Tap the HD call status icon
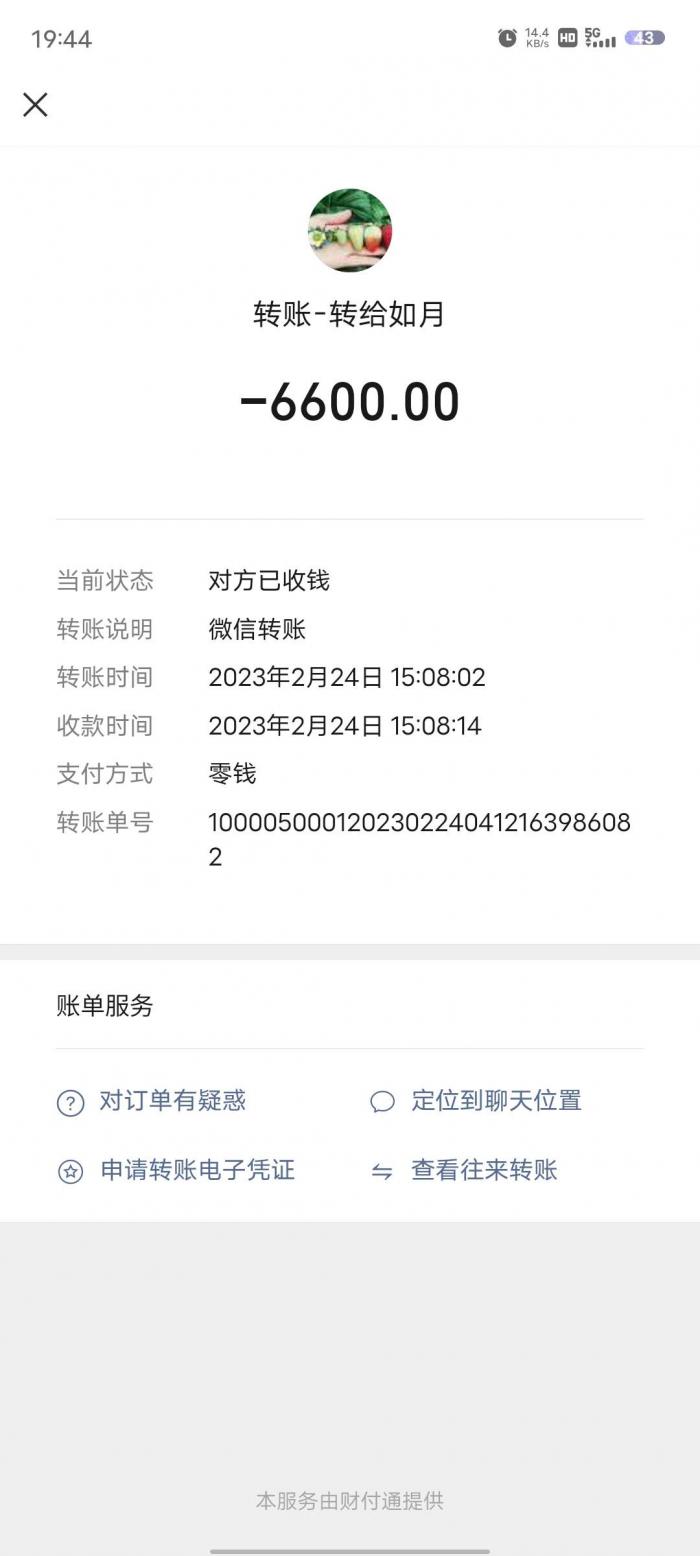The width and height of the screenshot is (700, 1556). coord(568,38)
